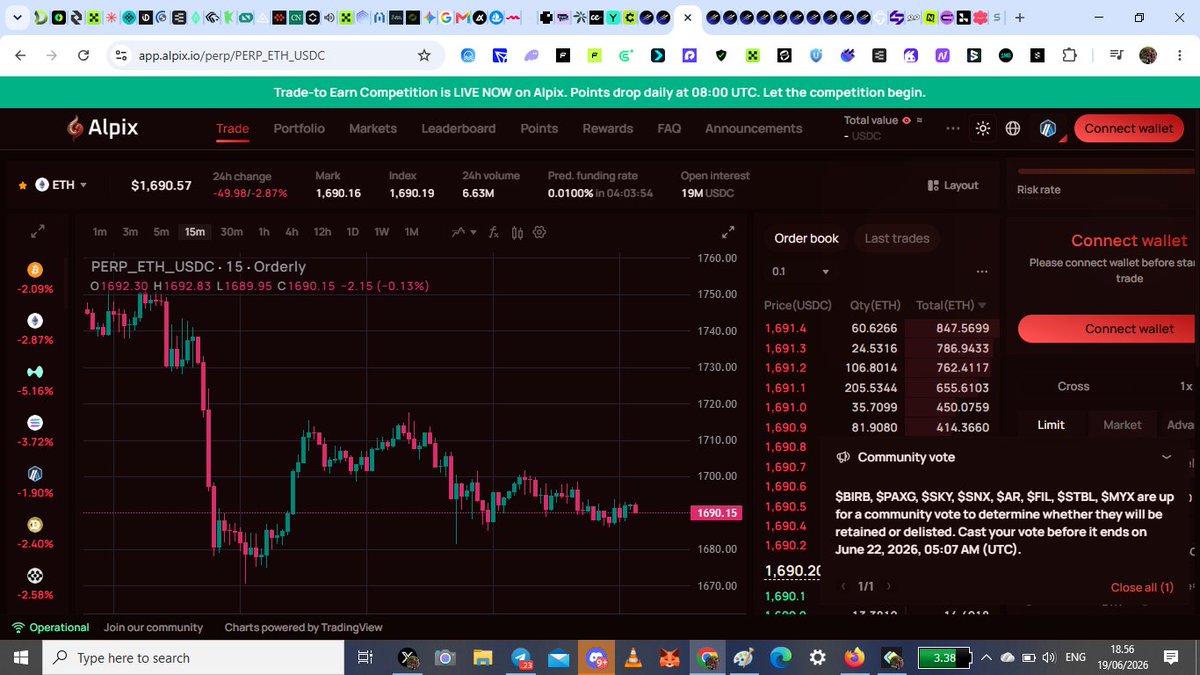Select the Market order type tab
1200x675 pixels.
(1122, 425)
